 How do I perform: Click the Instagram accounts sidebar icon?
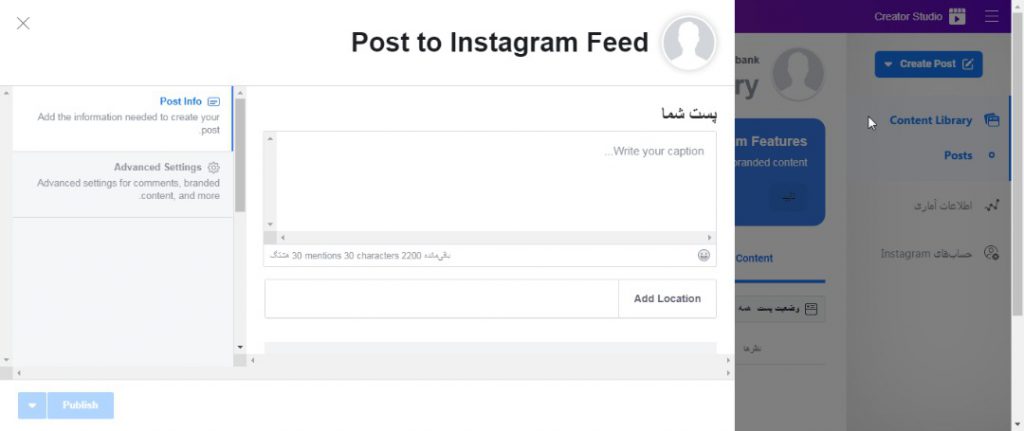click(991, 253)
